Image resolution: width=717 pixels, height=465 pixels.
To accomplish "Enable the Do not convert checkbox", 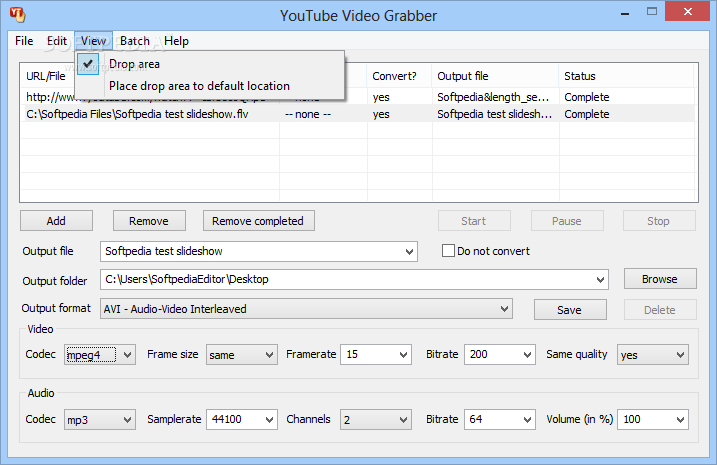I will click(448, 251).
